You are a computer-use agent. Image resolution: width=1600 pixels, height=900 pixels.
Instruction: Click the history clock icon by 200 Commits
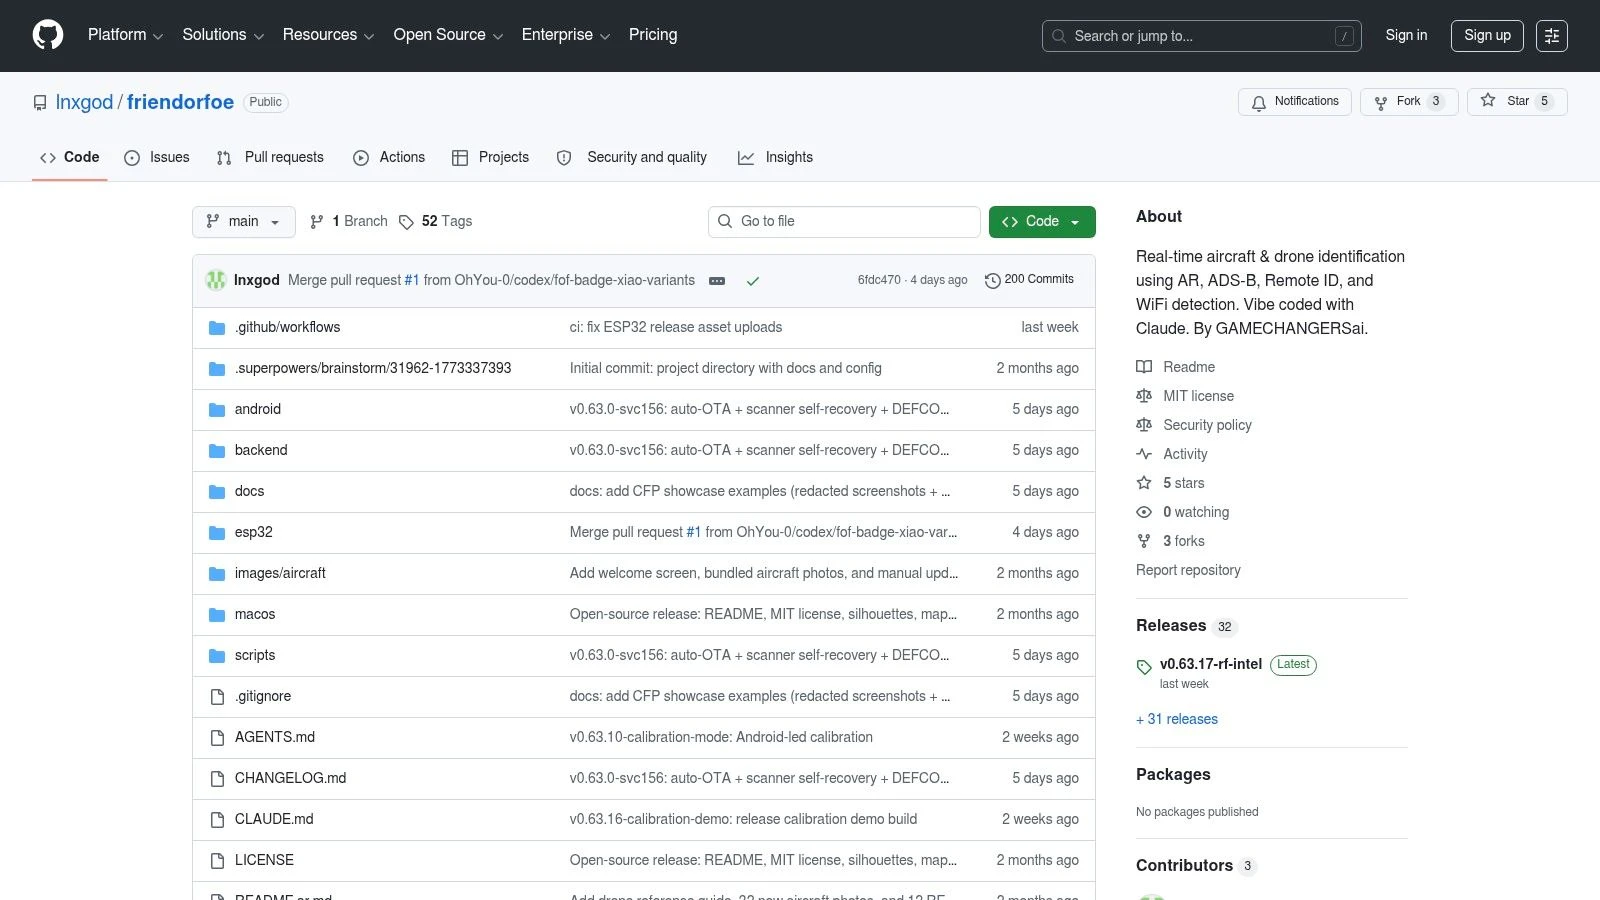[x=993, y=281]
